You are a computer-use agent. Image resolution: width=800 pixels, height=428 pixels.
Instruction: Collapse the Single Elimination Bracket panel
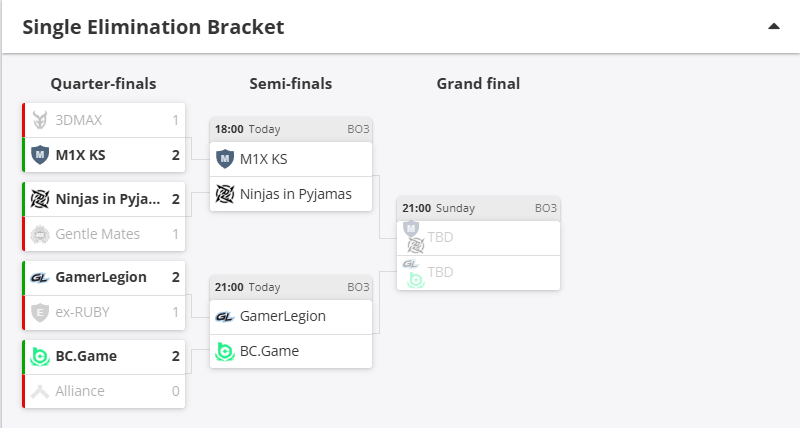[x=773, y=27]
